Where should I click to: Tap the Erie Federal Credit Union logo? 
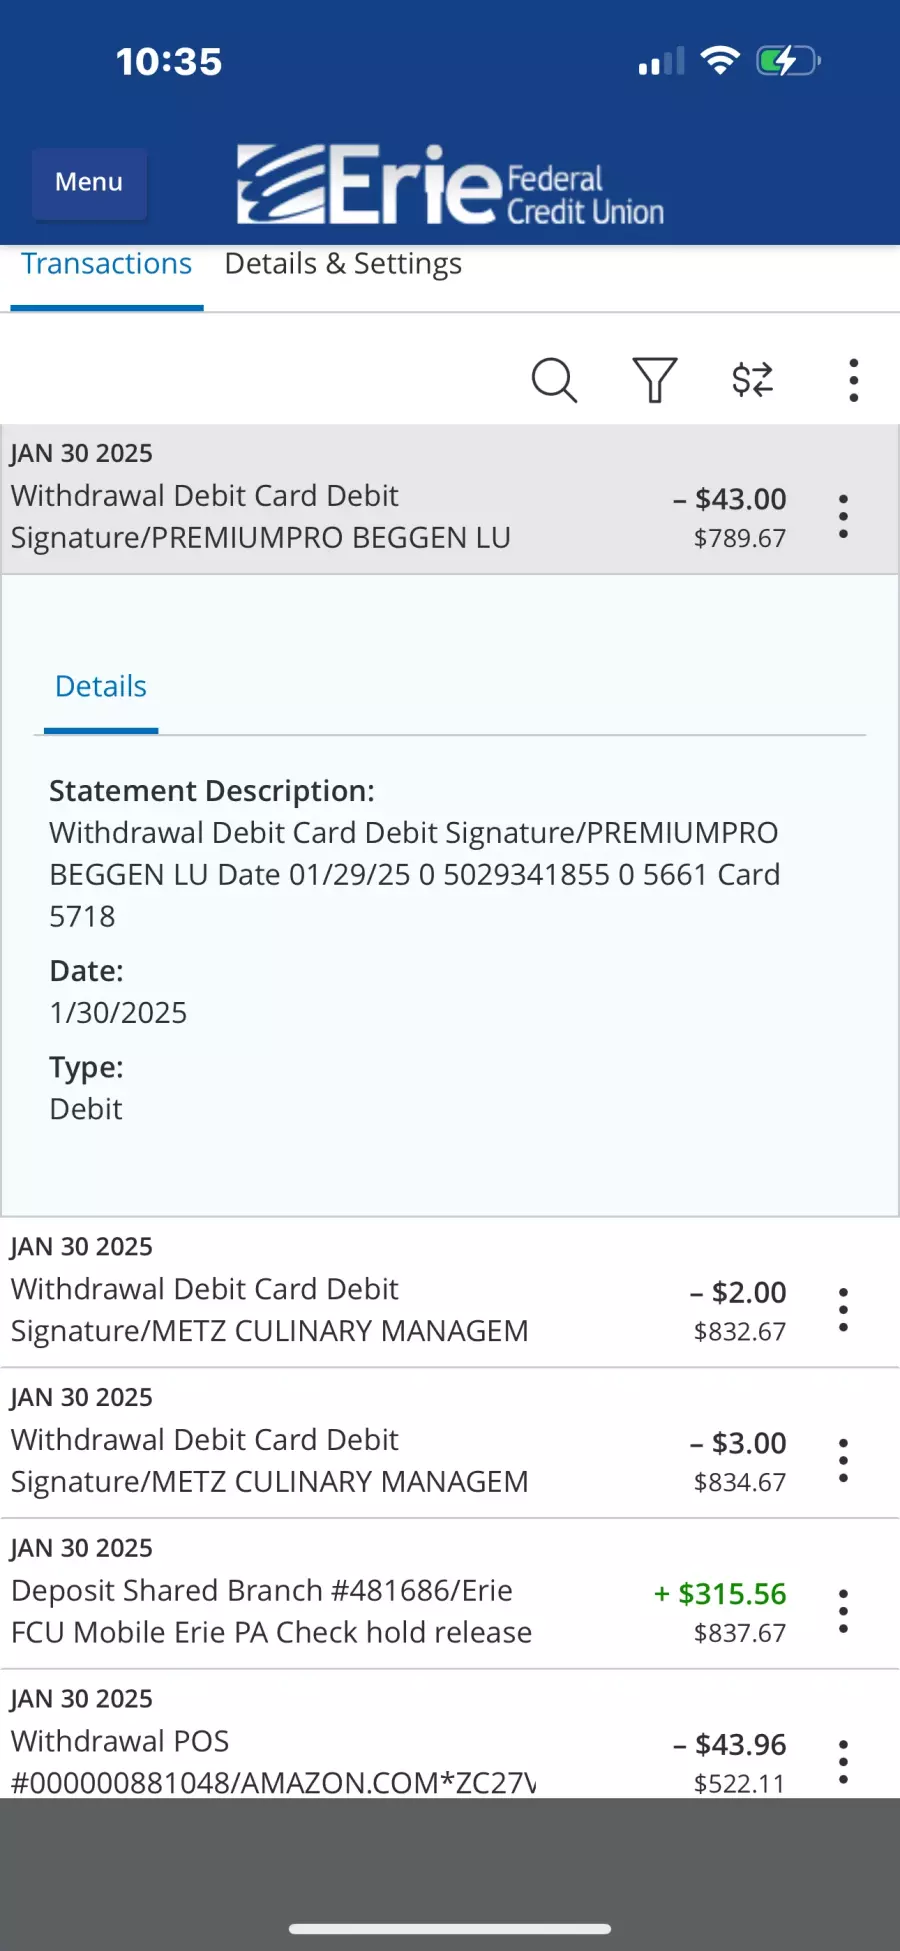click(x=450, y=185)
